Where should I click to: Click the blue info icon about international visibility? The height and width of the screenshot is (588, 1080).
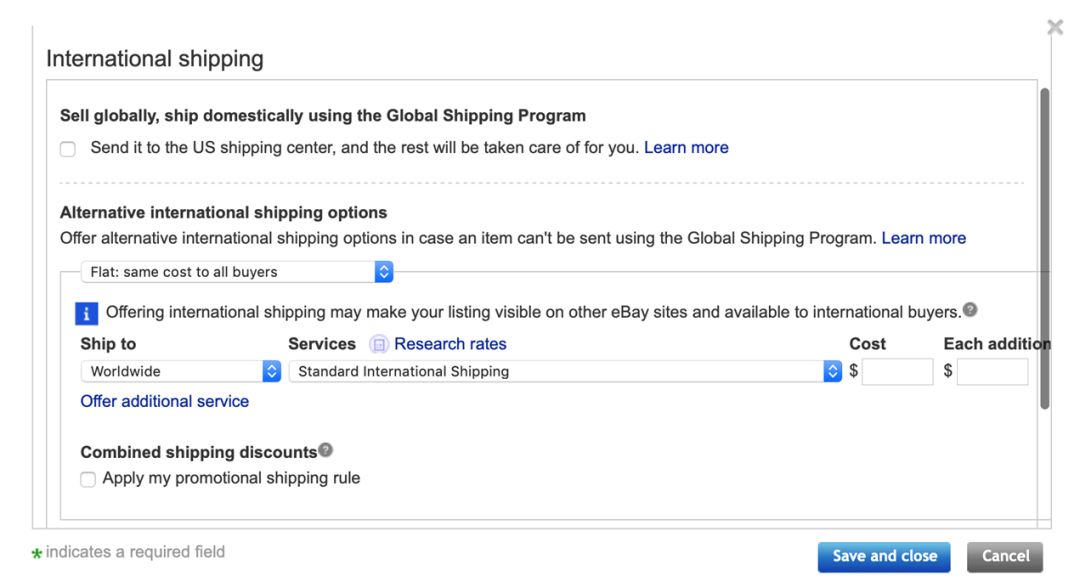[89, 312]
